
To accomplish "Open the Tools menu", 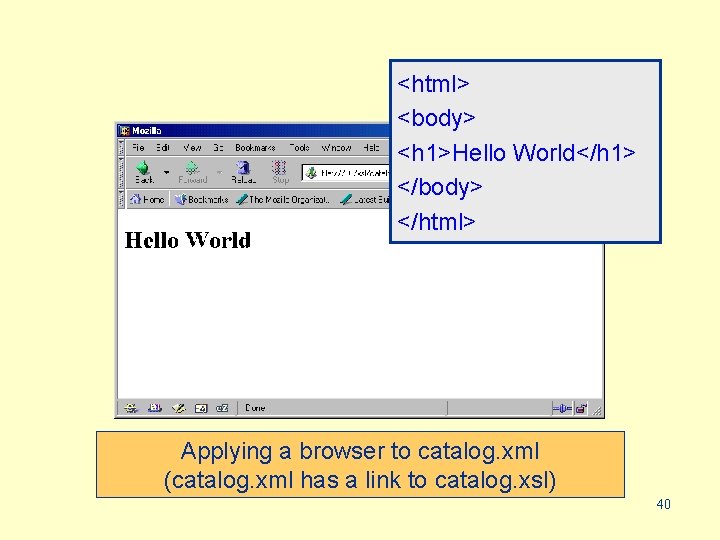I will pyautogui.click(x=299, y=147).
